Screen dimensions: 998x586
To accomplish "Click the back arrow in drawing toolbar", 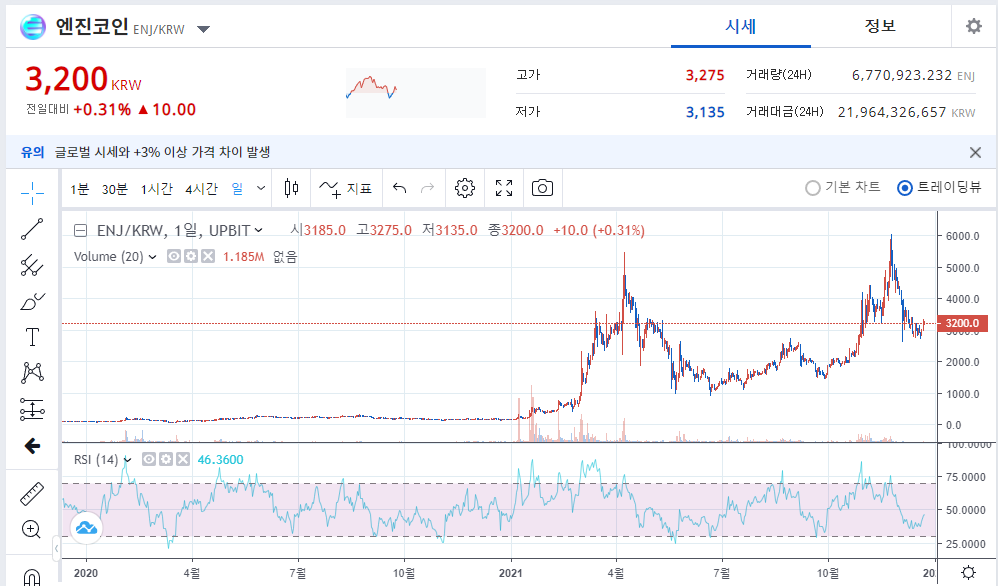I will point(32,446).
